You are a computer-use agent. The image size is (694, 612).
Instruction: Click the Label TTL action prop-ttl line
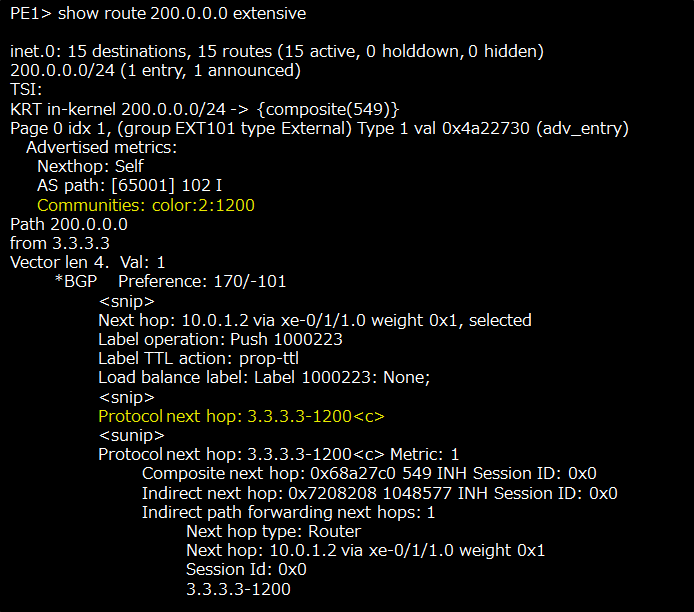(x=198, y=358)
